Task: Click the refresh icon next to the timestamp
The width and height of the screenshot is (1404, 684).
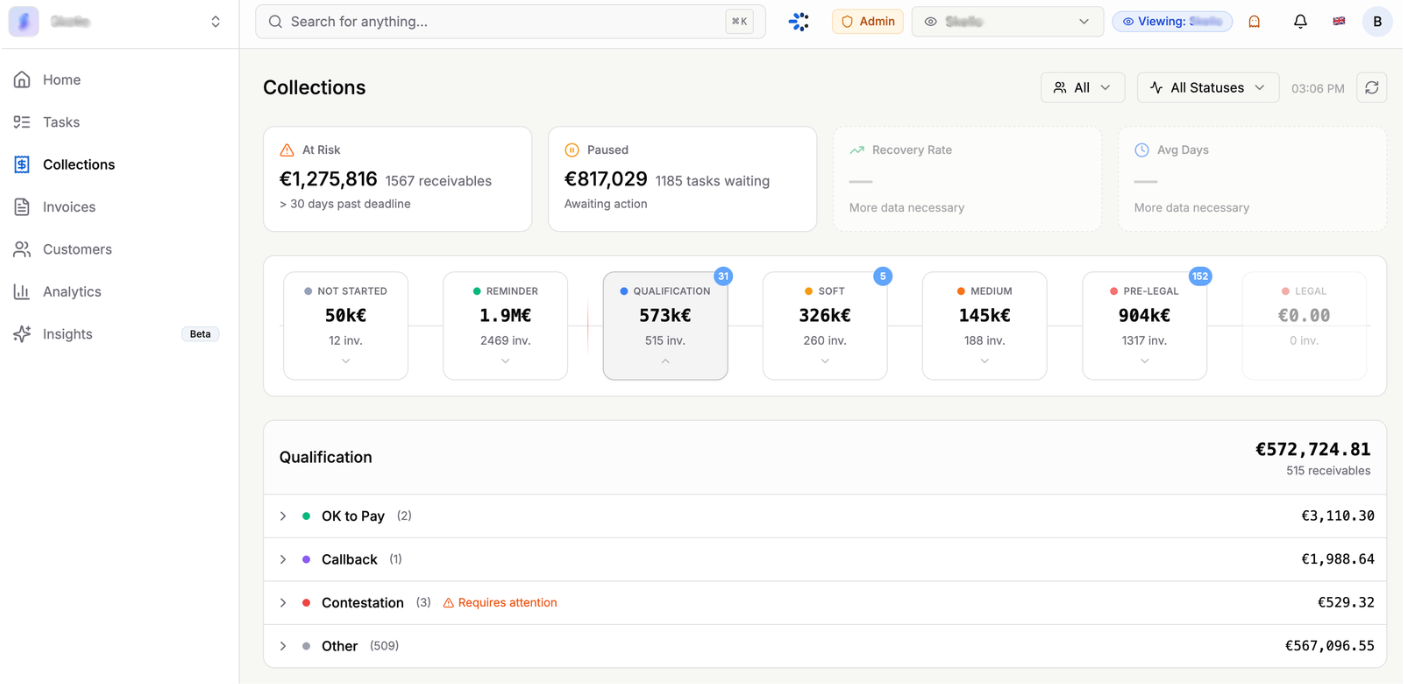Action: (1371, 88)
